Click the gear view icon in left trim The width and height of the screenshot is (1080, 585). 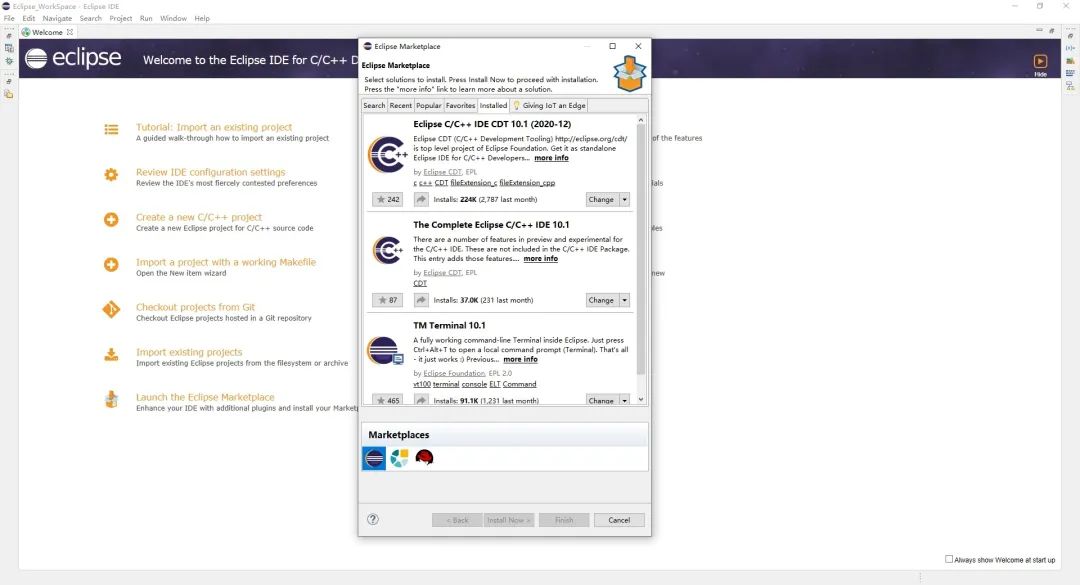(x=9, y=61)
